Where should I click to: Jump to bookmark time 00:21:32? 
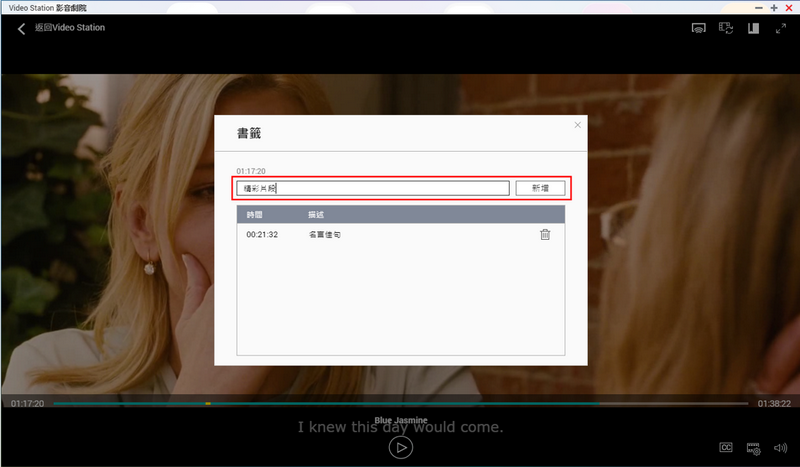(262, 235)
